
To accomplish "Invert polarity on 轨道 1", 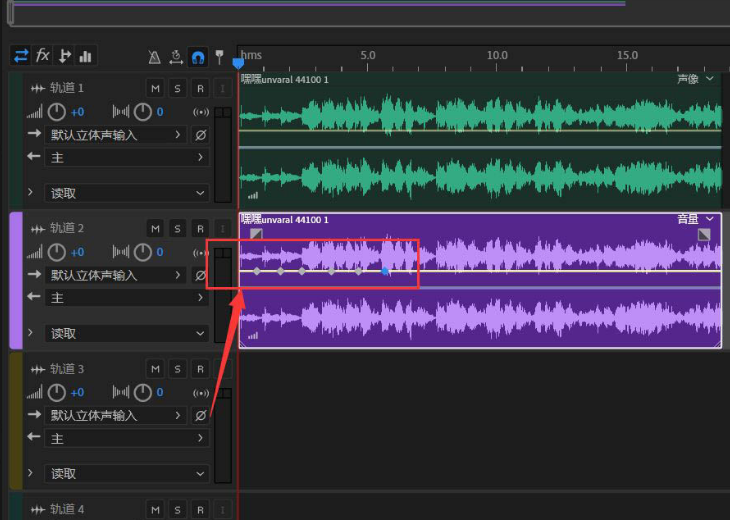I will click(201, 135).
